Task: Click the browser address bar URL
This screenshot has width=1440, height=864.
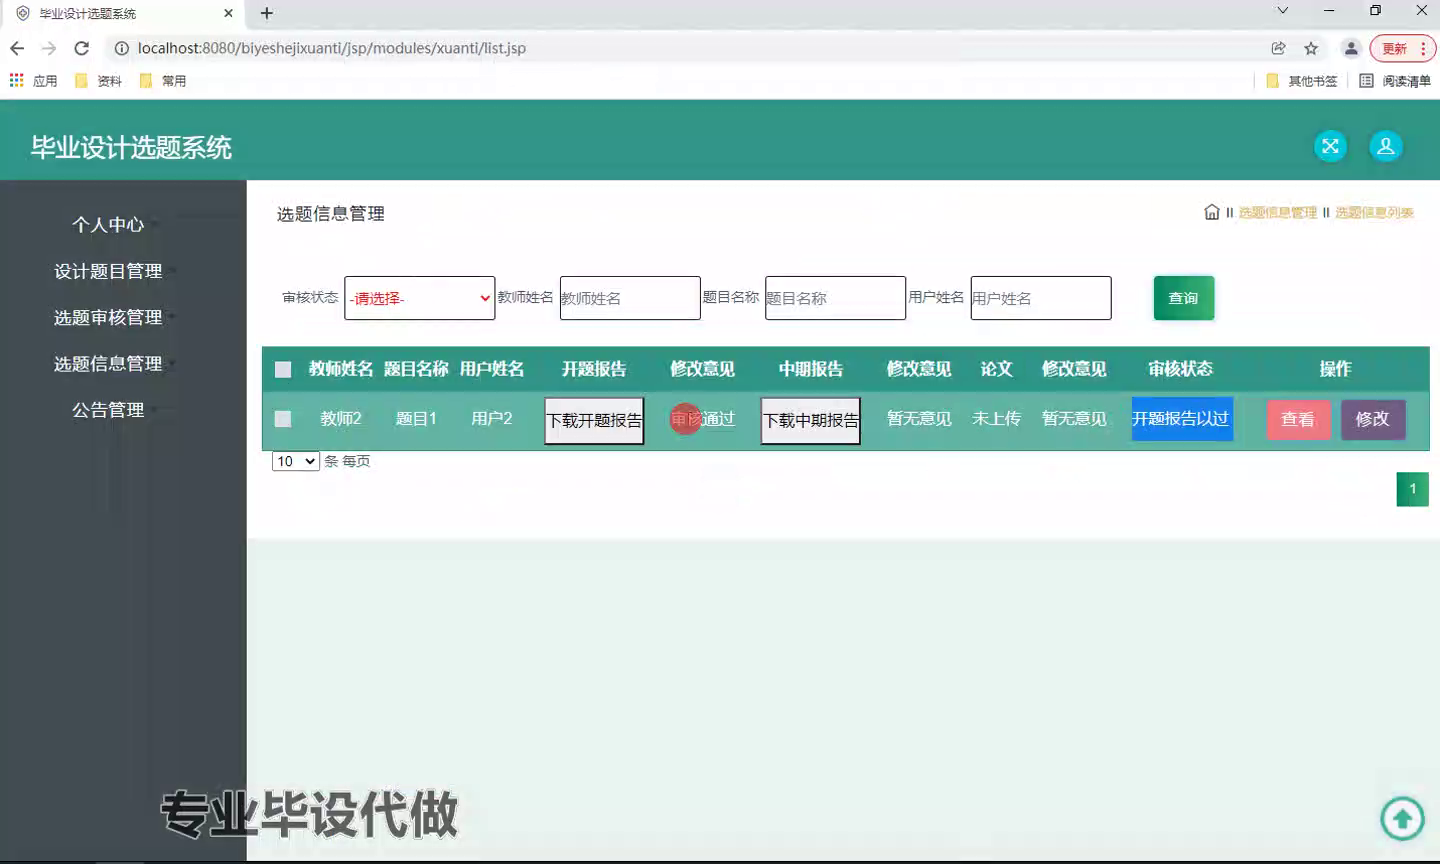Action: pos(332,48)
